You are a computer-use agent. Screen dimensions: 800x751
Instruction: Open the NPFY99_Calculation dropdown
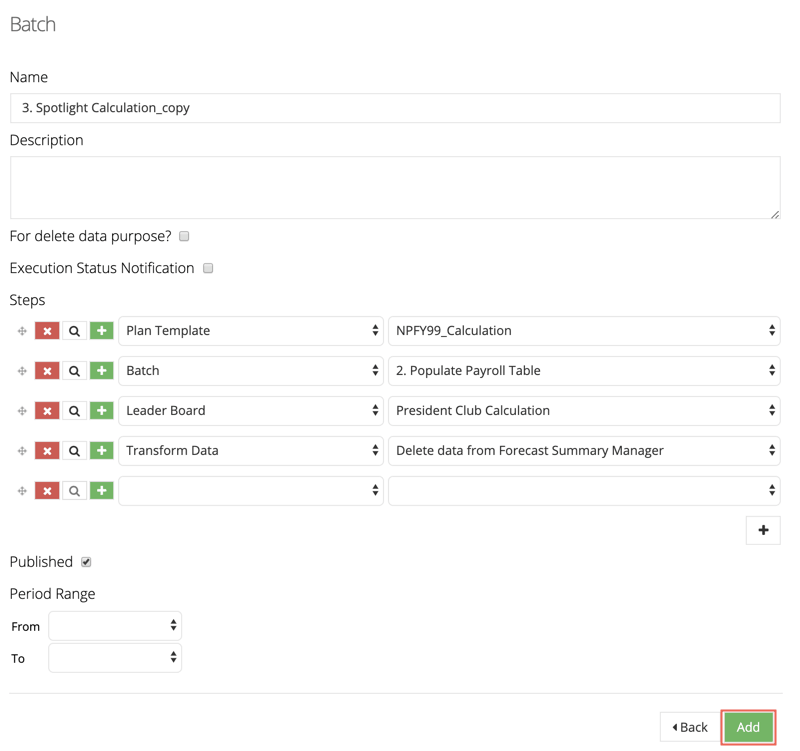[x=584, y=331]
